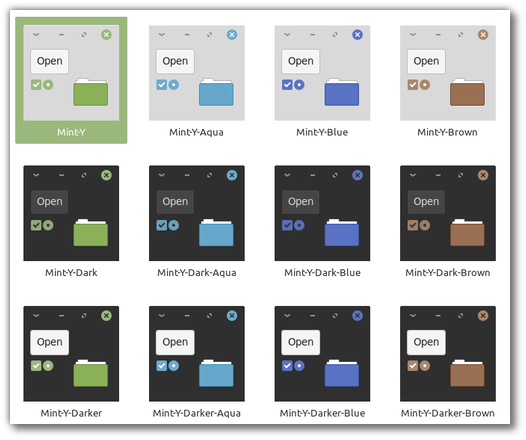
Task: Select the Mint-Y-Darker-Blue theme label
Action: (322, 413)
